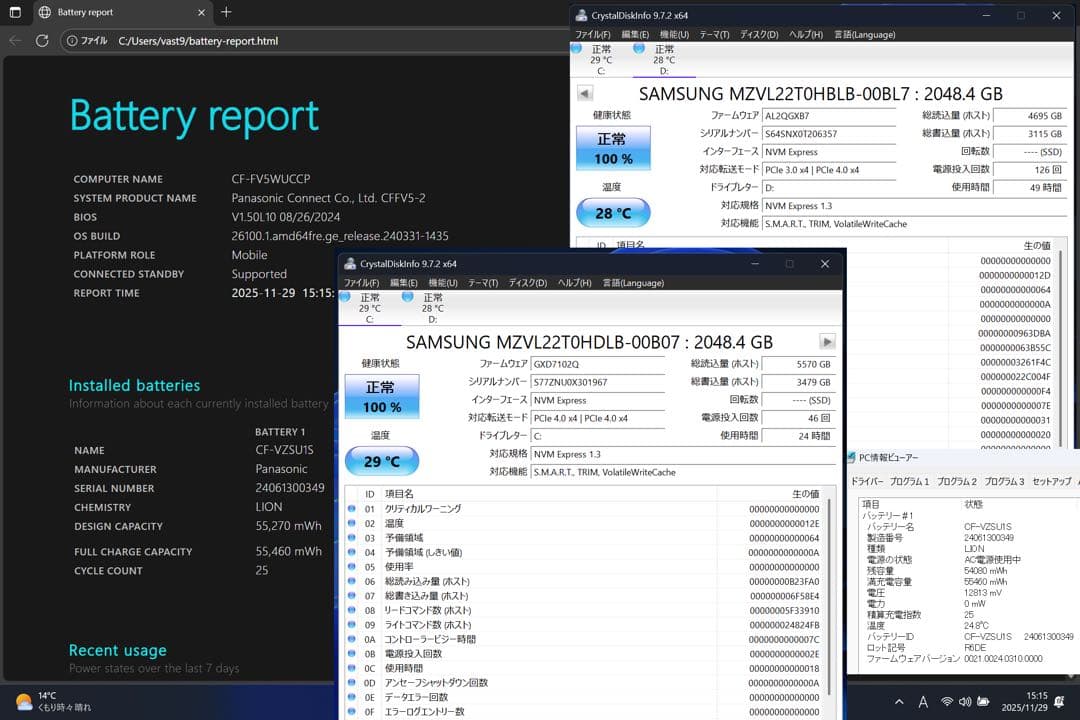Click the 正常 100% health status button
Screen dimensions: 1080x720
pos(381,396)
